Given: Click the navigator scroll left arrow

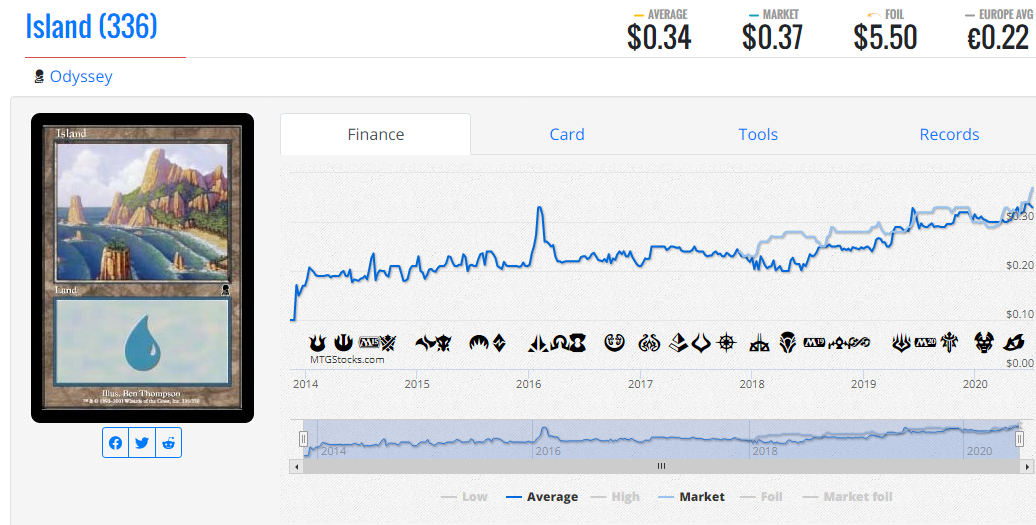Looking at the screenshot, I should pos(297,466).
